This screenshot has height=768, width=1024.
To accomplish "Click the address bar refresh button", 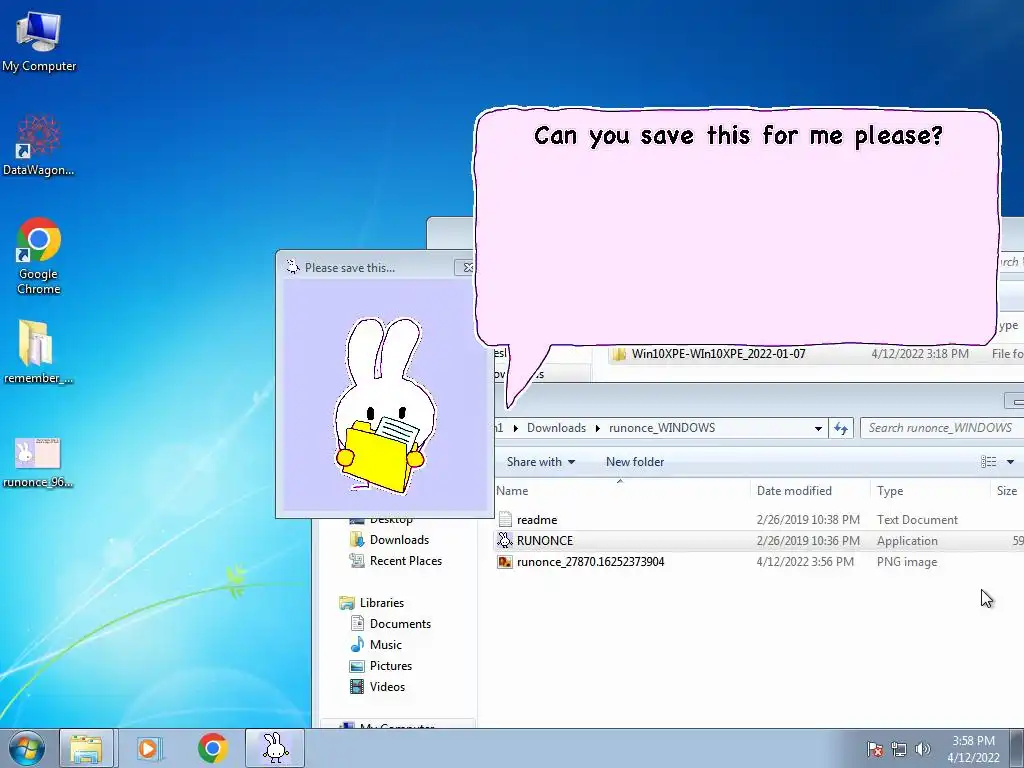I will click(841, 428).
